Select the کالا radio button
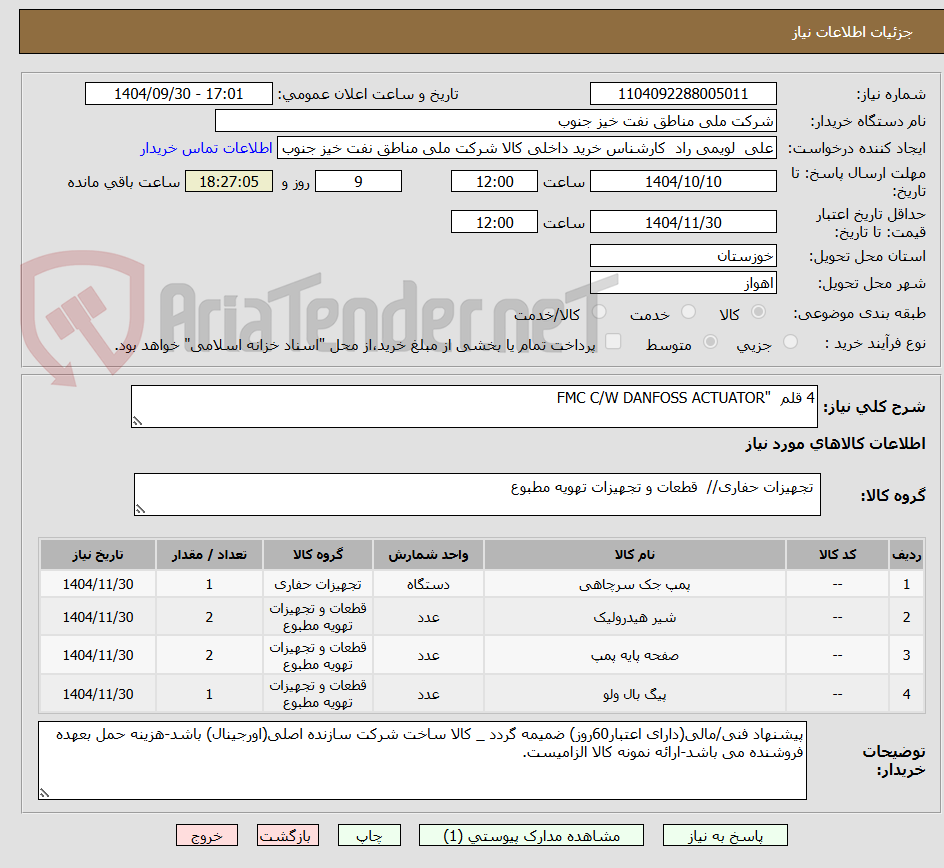The width and height of the screenshot is (944, 868). (x=759, y=312)
